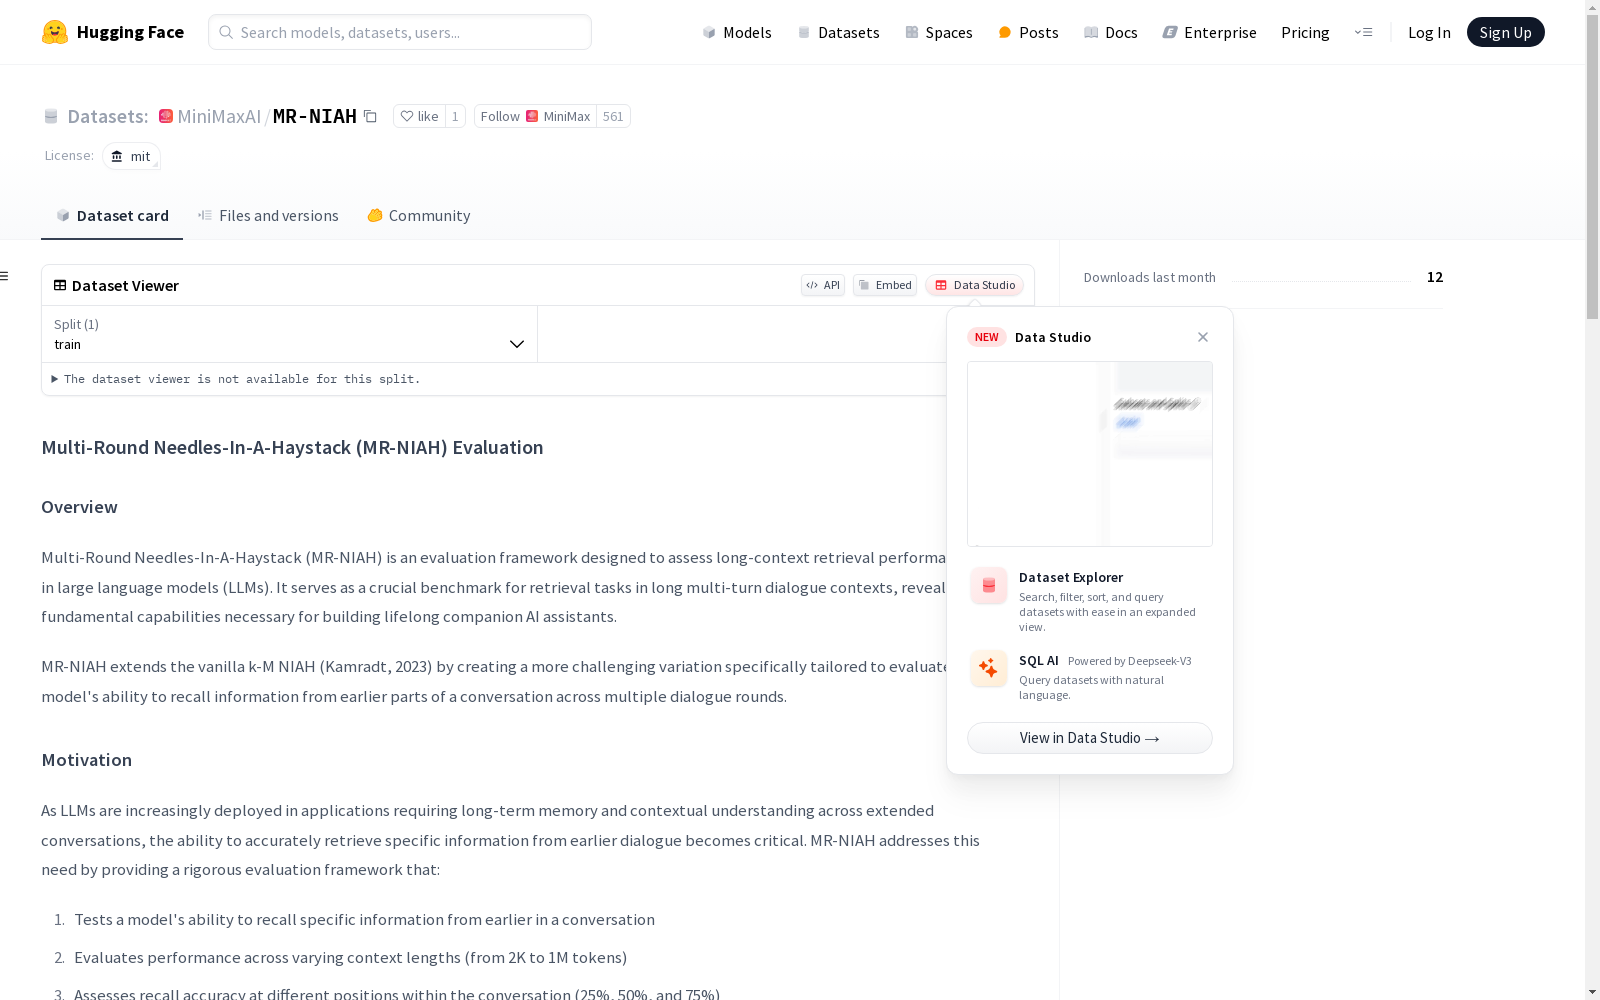Click the 'Downloads last month' label
Image resolution: width=1600 pixels, height=1000 pixels.
[x=1150, y=277]
